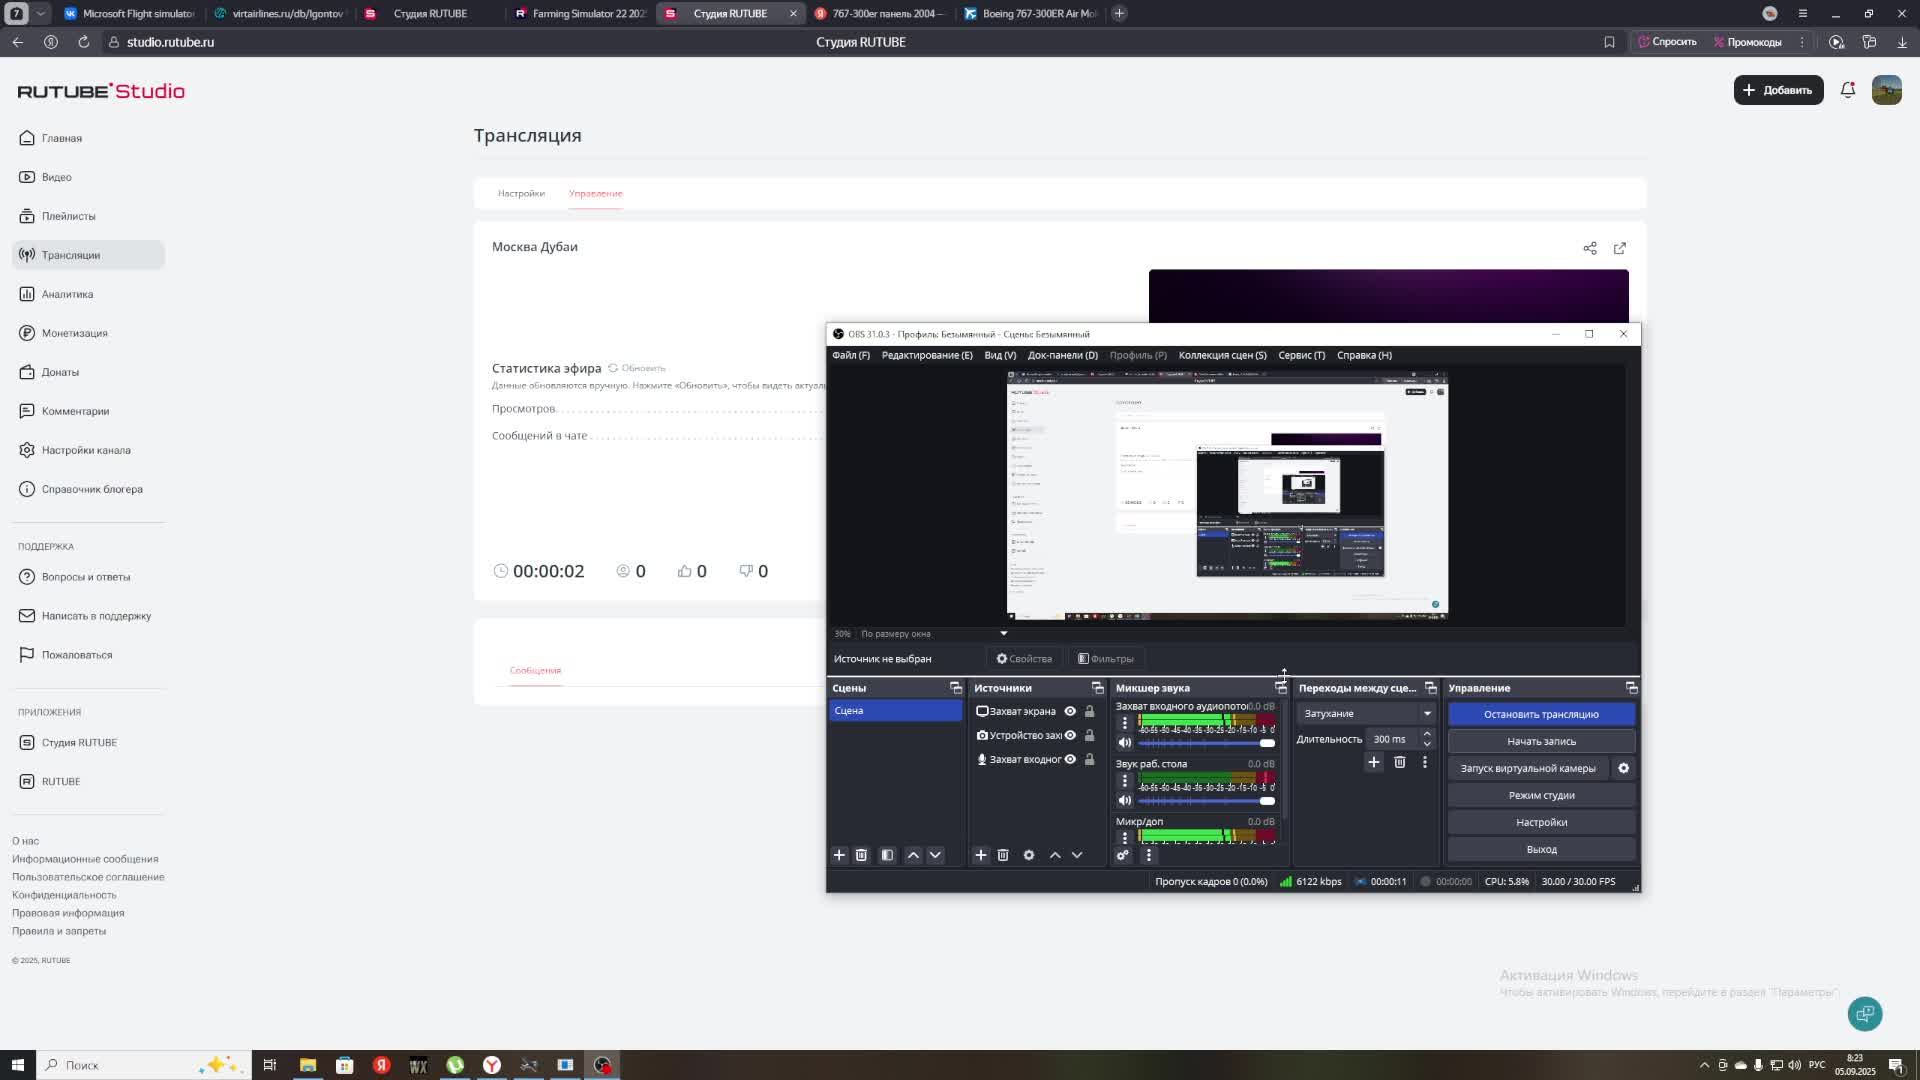Screen dimensions: 1920x1080
Task: Stop streaming with Остановить трансляцию
Action: click(x=1541, y=714)
